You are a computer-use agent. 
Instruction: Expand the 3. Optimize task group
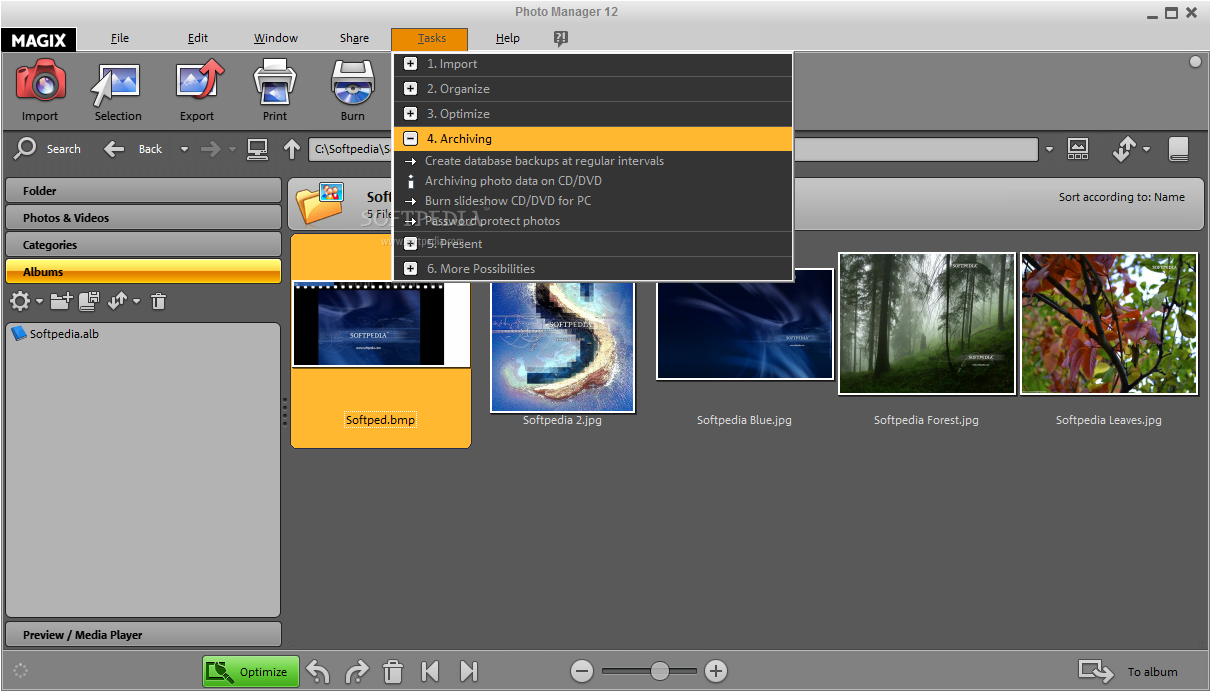410,114
